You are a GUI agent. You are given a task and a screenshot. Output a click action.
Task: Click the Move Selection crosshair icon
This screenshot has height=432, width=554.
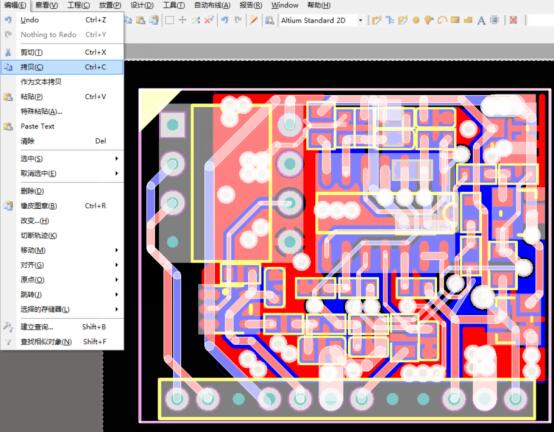pyautogui.click(x=182, y=20)
